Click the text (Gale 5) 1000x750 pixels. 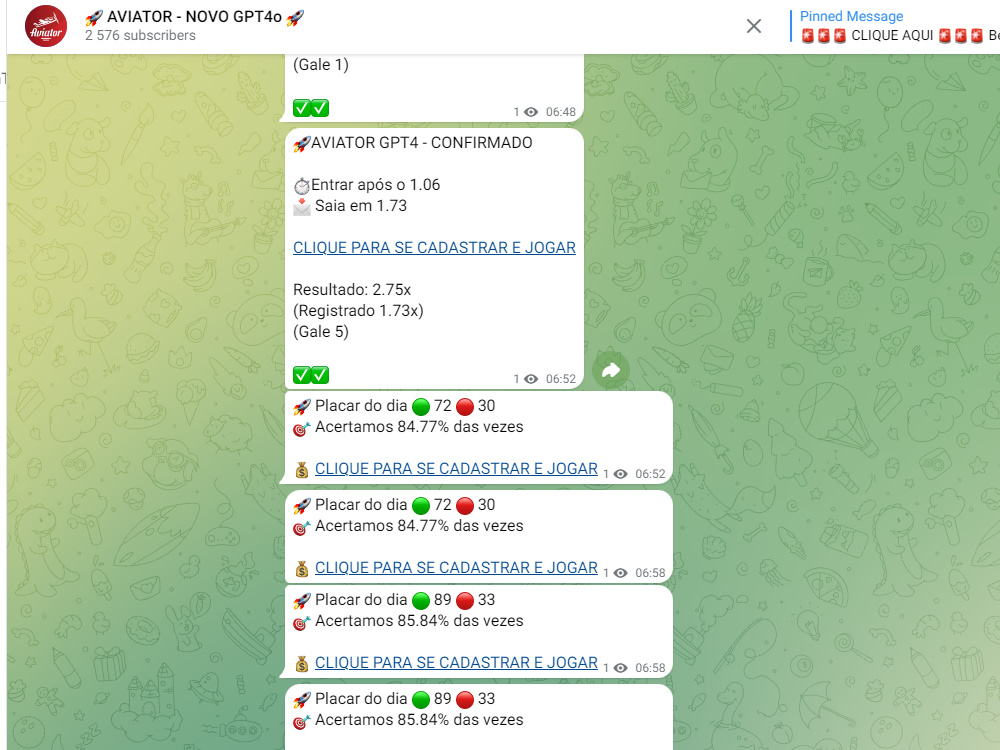[x=321, y=332]
